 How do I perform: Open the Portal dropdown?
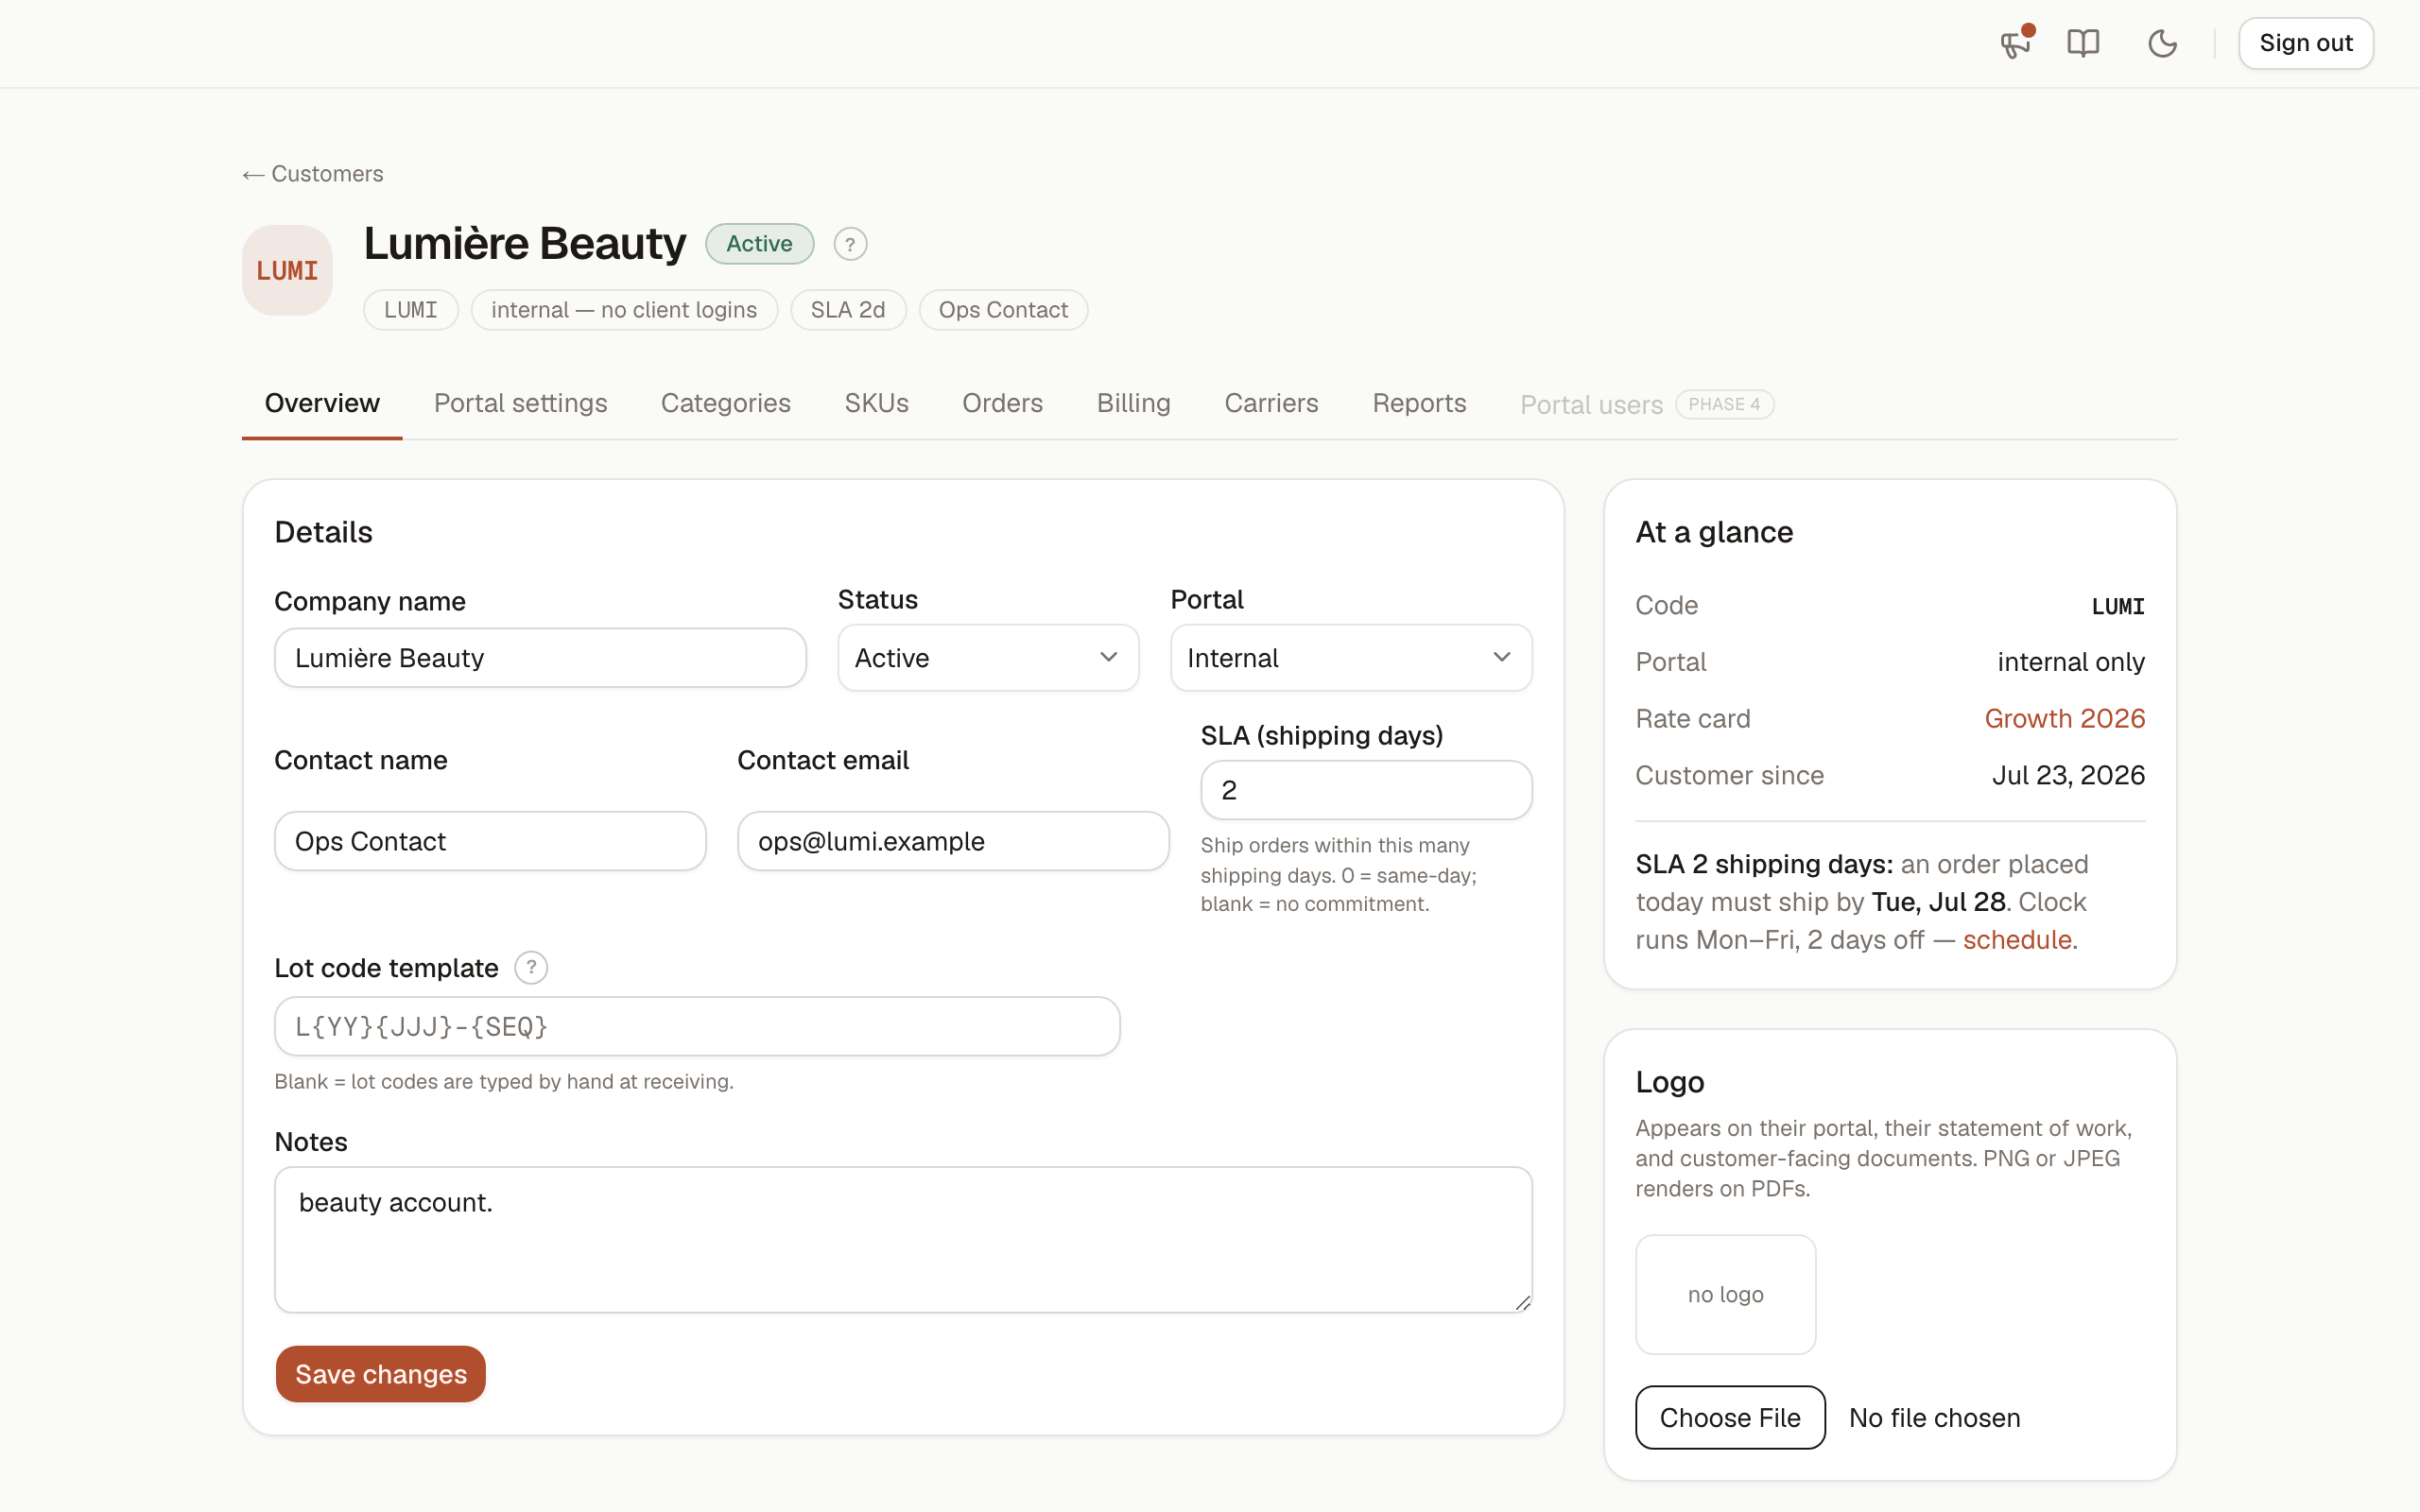[x=1351, y=658]
